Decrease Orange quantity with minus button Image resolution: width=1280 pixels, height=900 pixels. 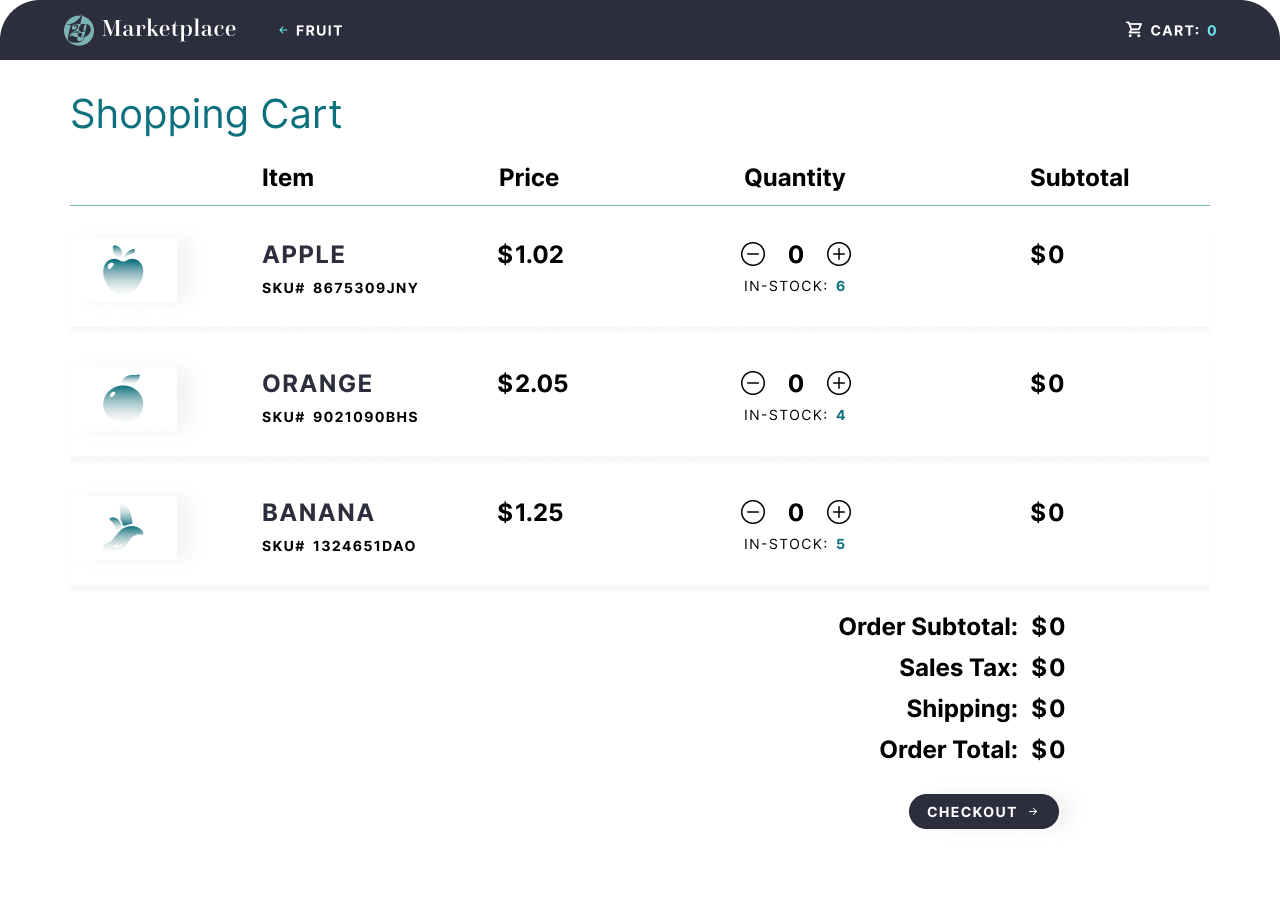point(753,383)
